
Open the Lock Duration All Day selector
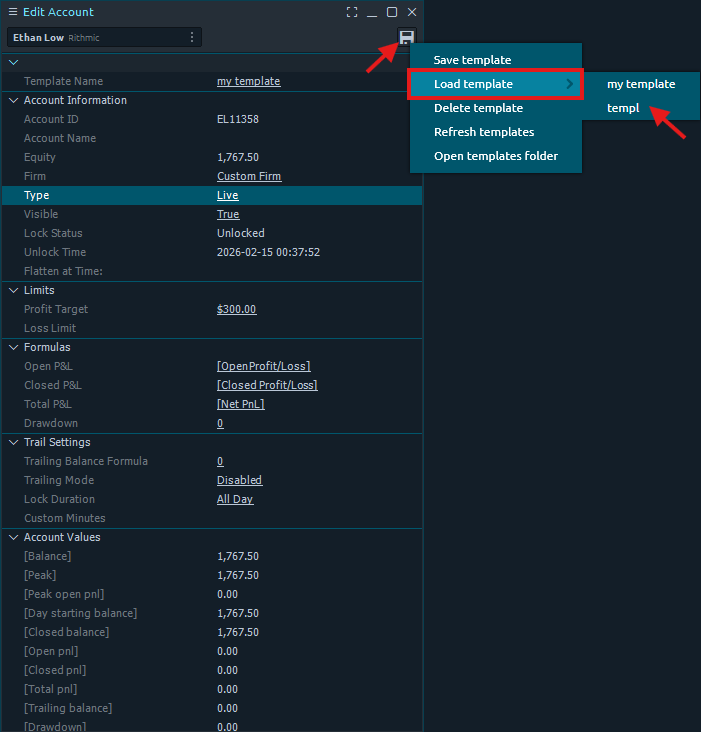(x=235, y=499)
